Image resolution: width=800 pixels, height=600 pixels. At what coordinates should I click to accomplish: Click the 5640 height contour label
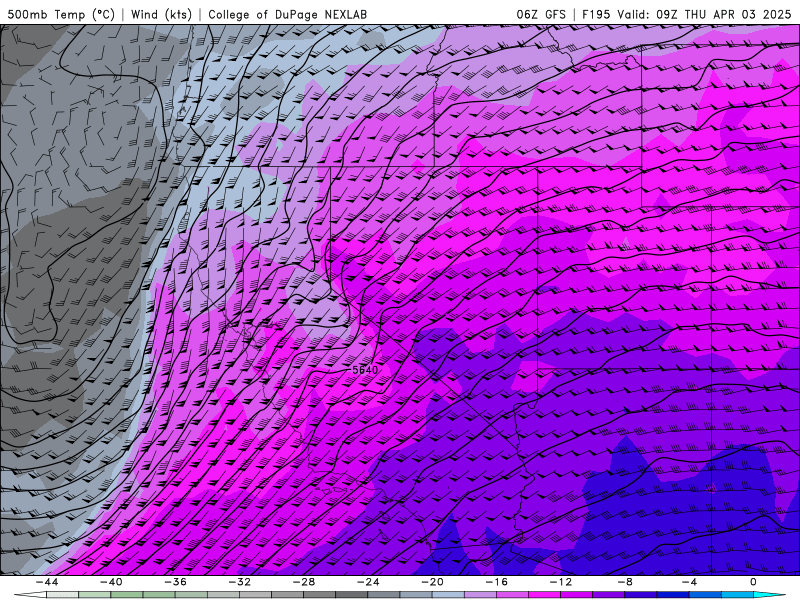[x=365, y=370]
